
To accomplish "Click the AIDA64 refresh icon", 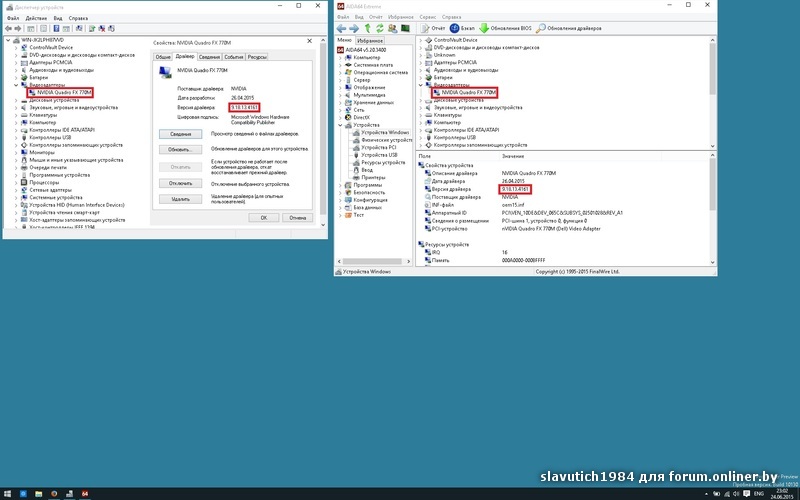I will (x=380, y=29).
